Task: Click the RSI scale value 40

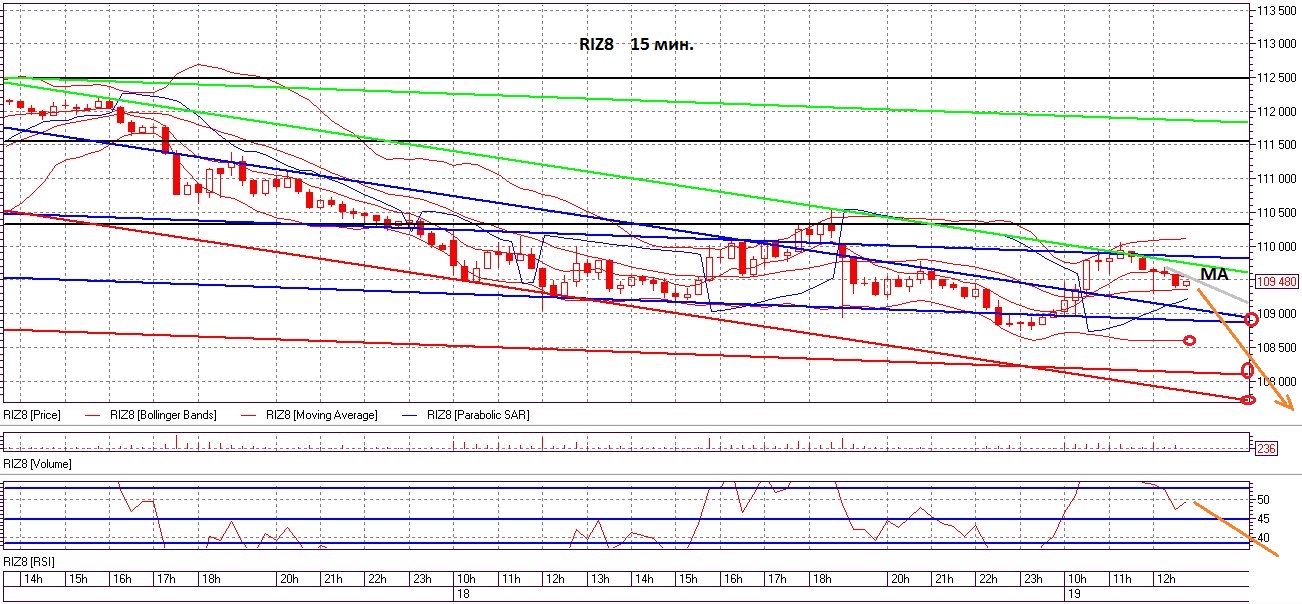Action: [x=1263, y=537]
